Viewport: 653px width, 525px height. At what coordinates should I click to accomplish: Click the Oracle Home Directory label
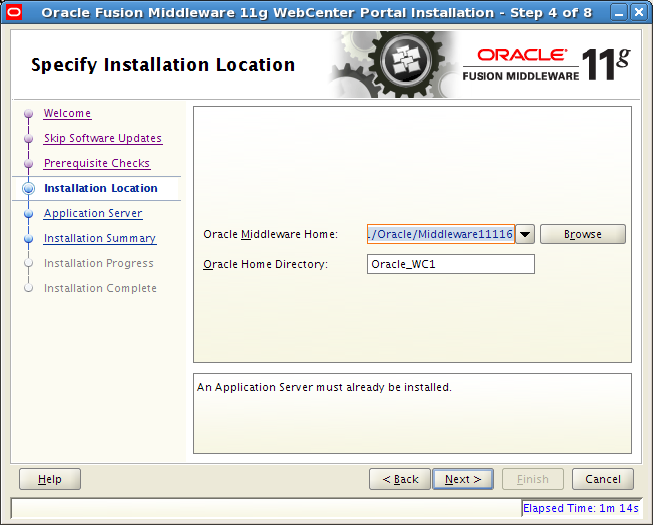coord(265,264)
